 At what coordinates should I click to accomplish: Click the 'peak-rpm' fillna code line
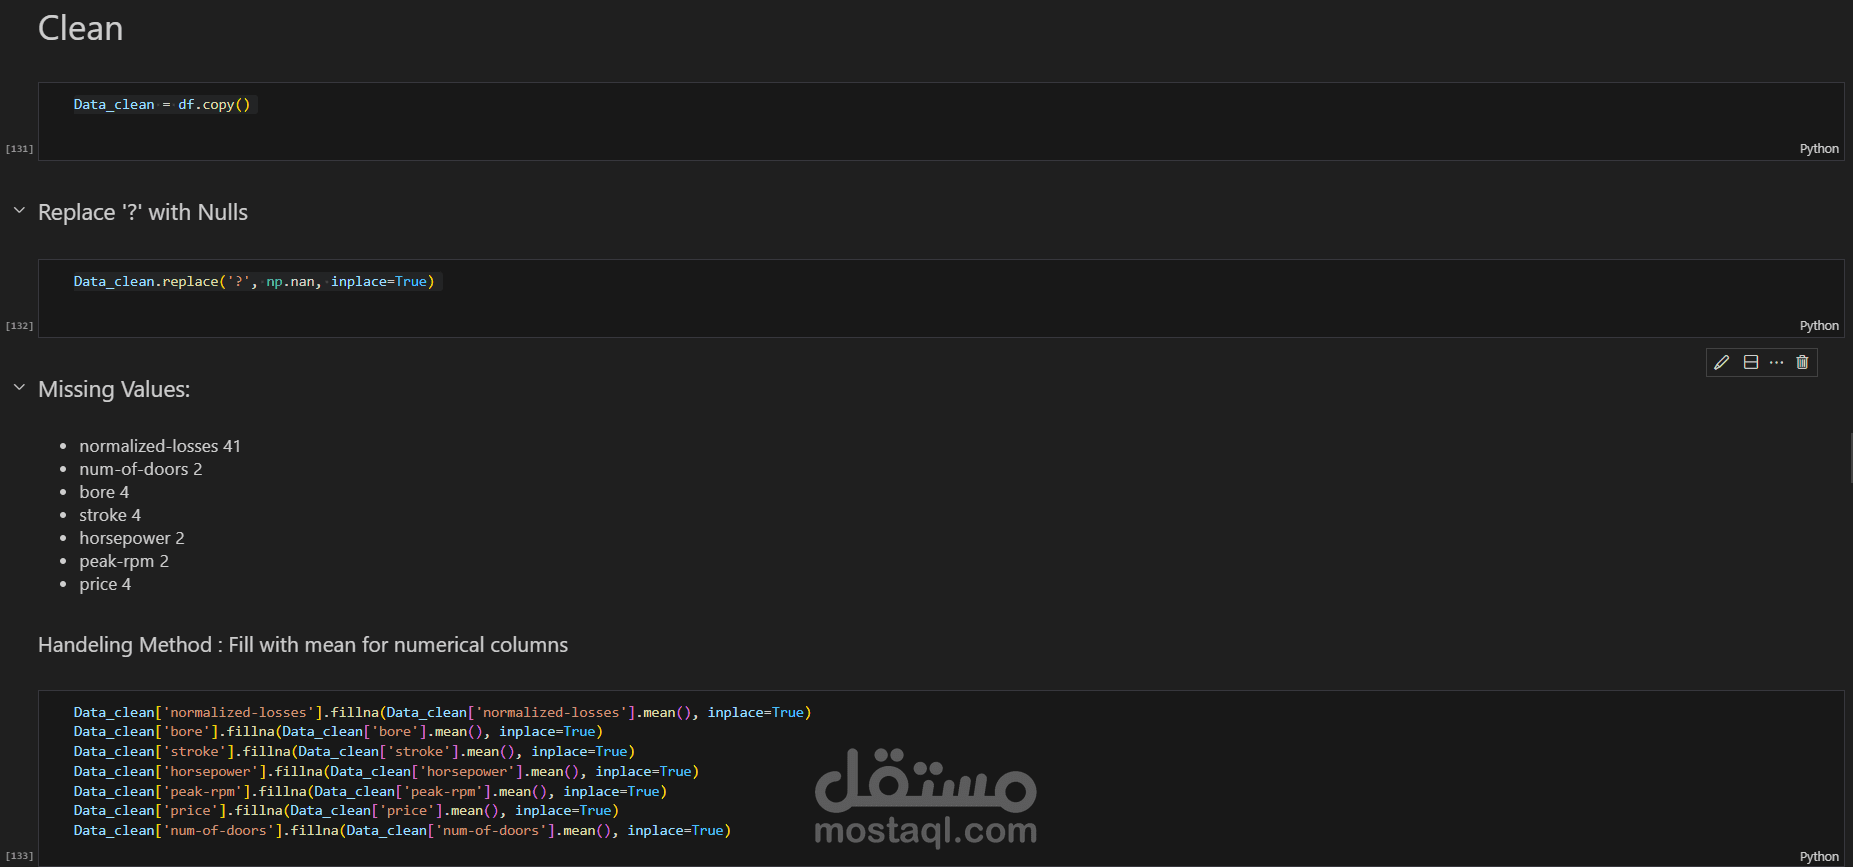[370, 792]
